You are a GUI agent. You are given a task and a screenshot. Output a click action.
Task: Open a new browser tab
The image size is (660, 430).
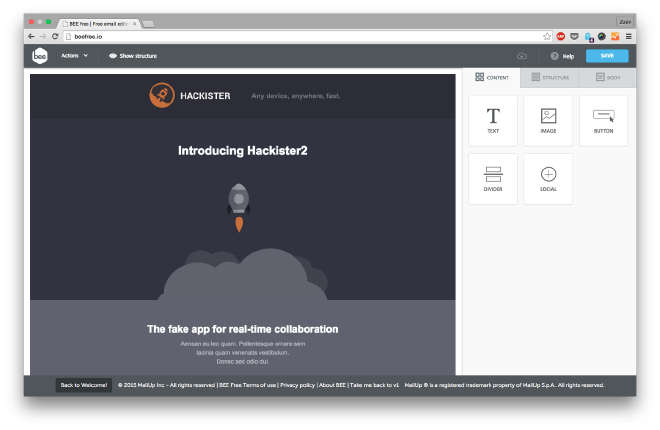pyautogui.click(x=148, y=24)
